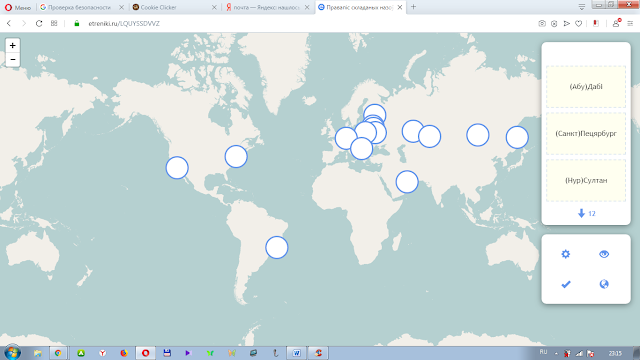Click the RU language indicator in tray

[543, 352]
